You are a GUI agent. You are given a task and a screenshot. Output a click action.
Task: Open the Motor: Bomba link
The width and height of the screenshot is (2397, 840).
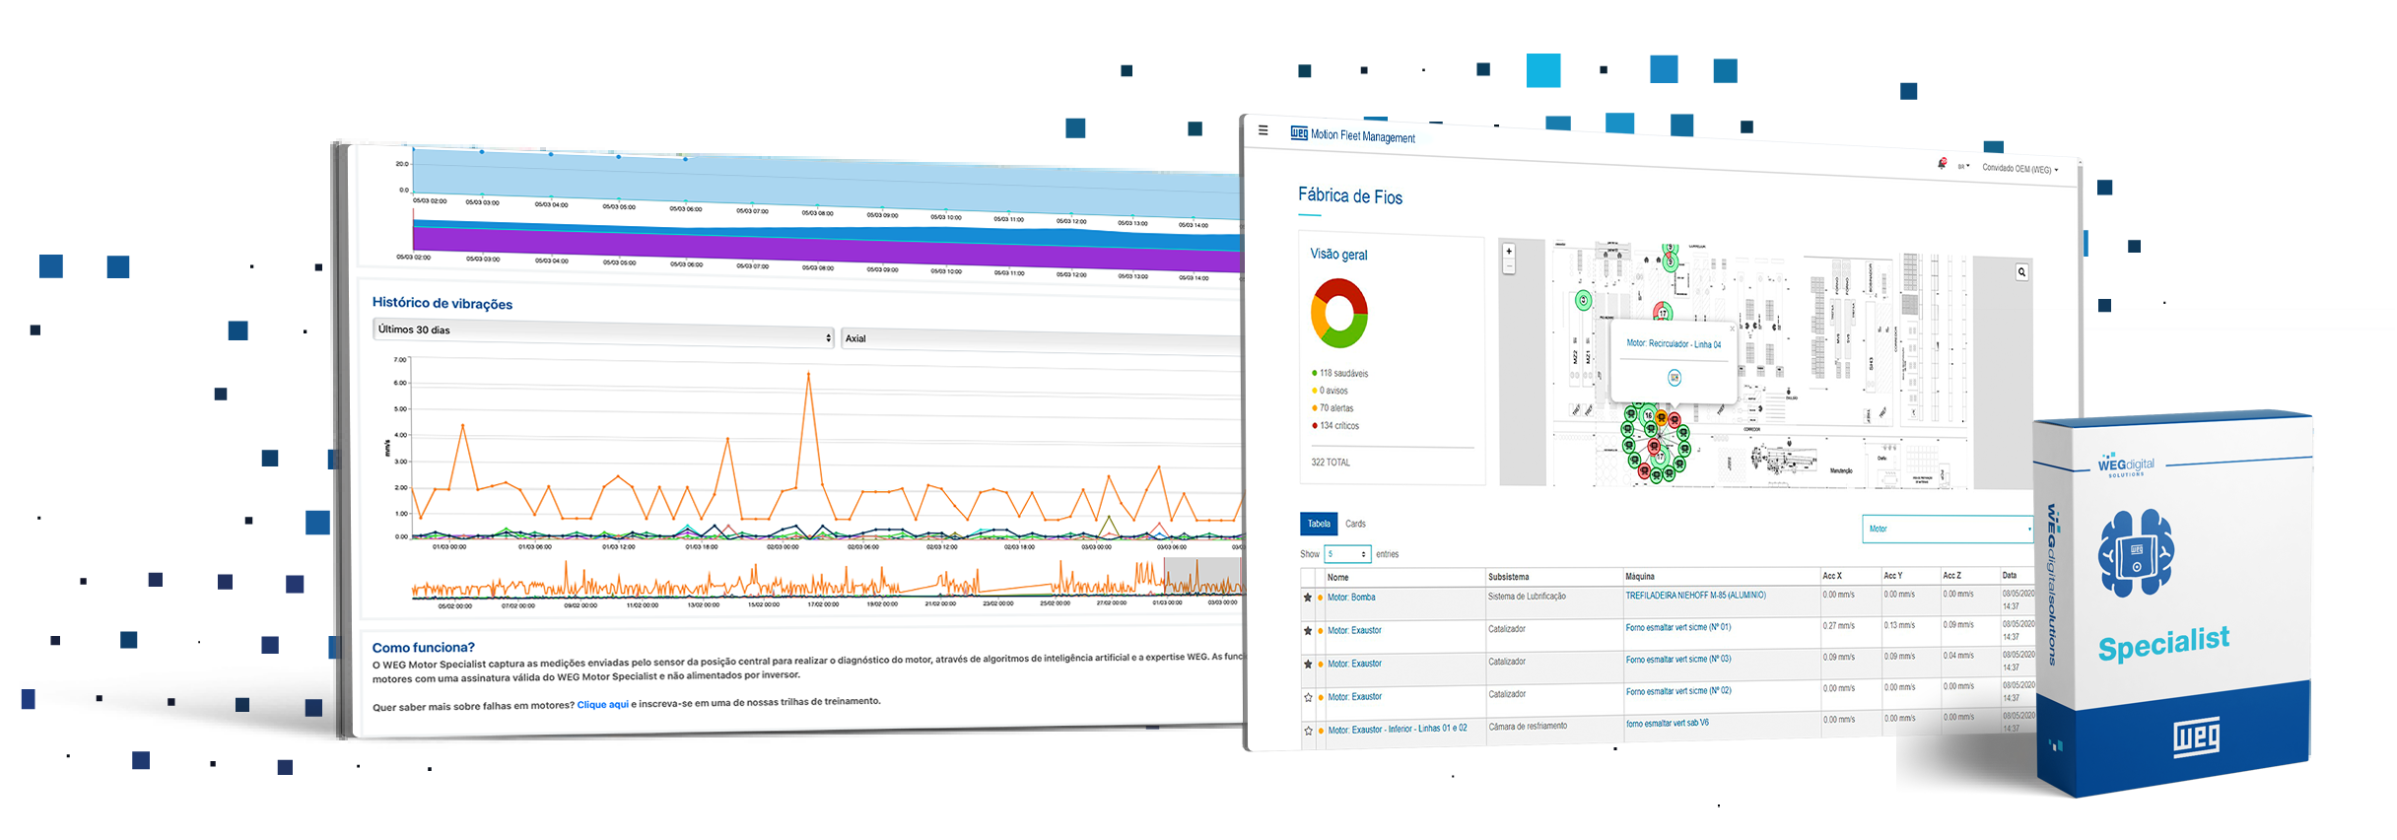pyautogui.click(x=1351, y=597)
